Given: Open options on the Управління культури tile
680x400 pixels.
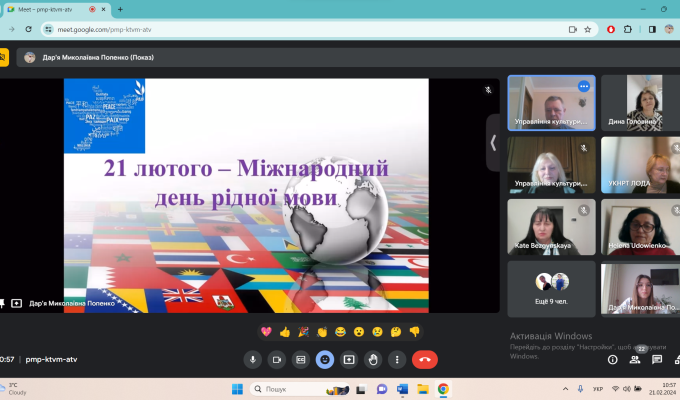Looking at the screenshot, I should point(583,86).
